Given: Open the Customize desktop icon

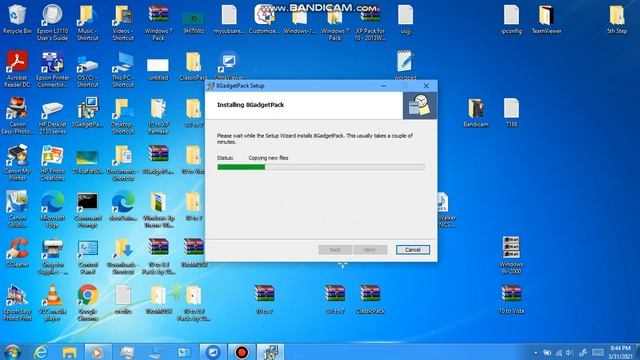Looking at the screenshot, I should click(x=264, y=19).
